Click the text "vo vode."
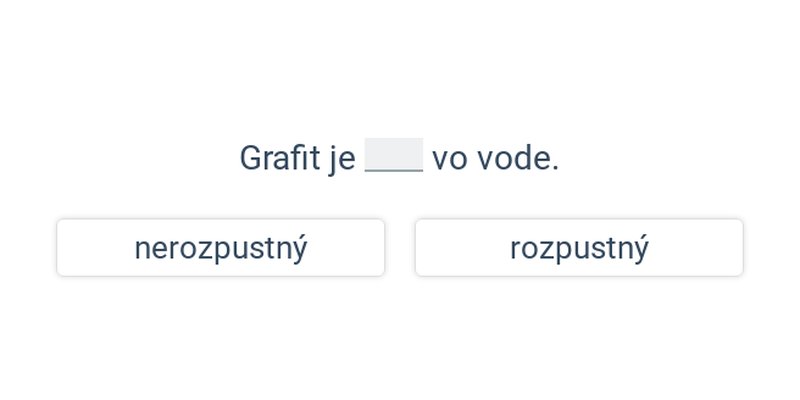Viewport: 800px width, 400px height. point(495,158)
